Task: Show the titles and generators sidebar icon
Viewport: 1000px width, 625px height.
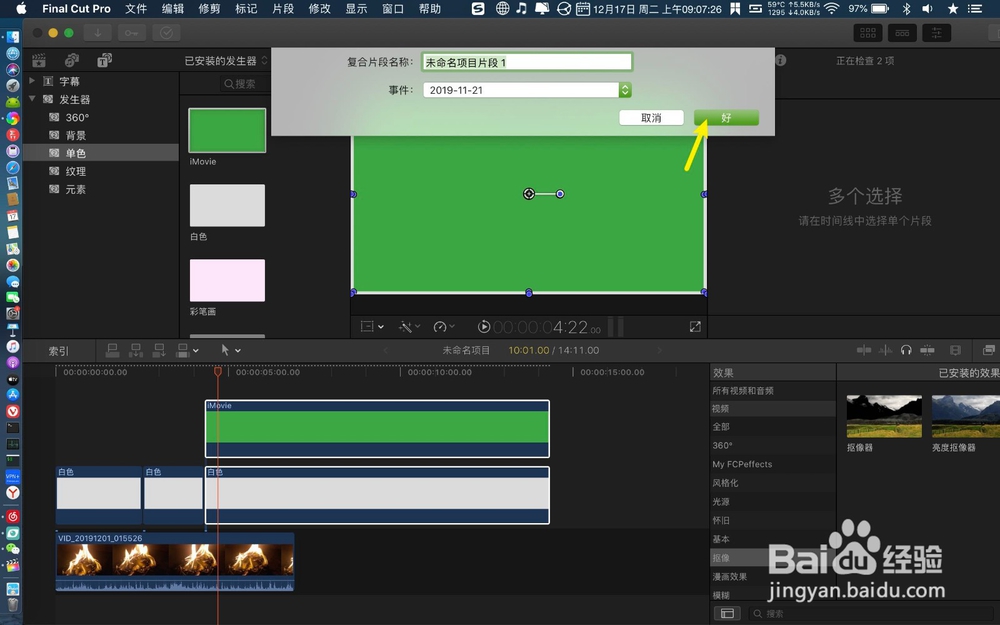Action: tap(104, 61)
